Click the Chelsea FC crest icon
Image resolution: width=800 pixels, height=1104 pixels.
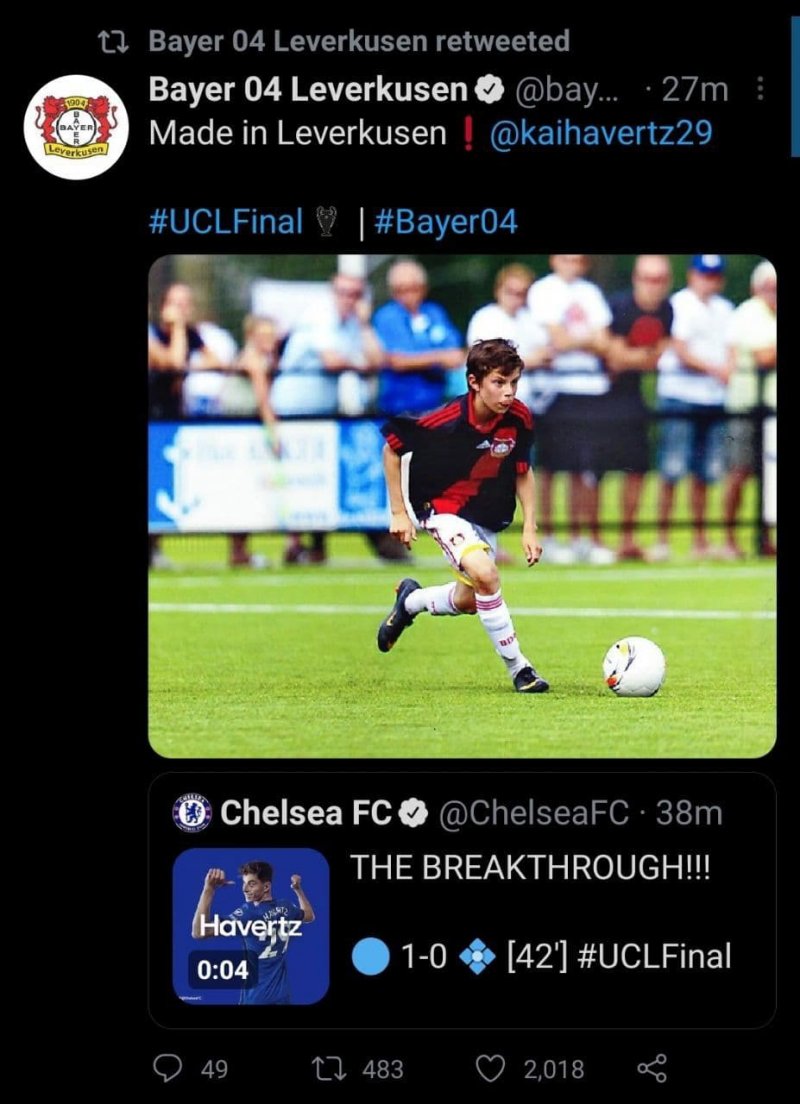[x=191, y=812]
